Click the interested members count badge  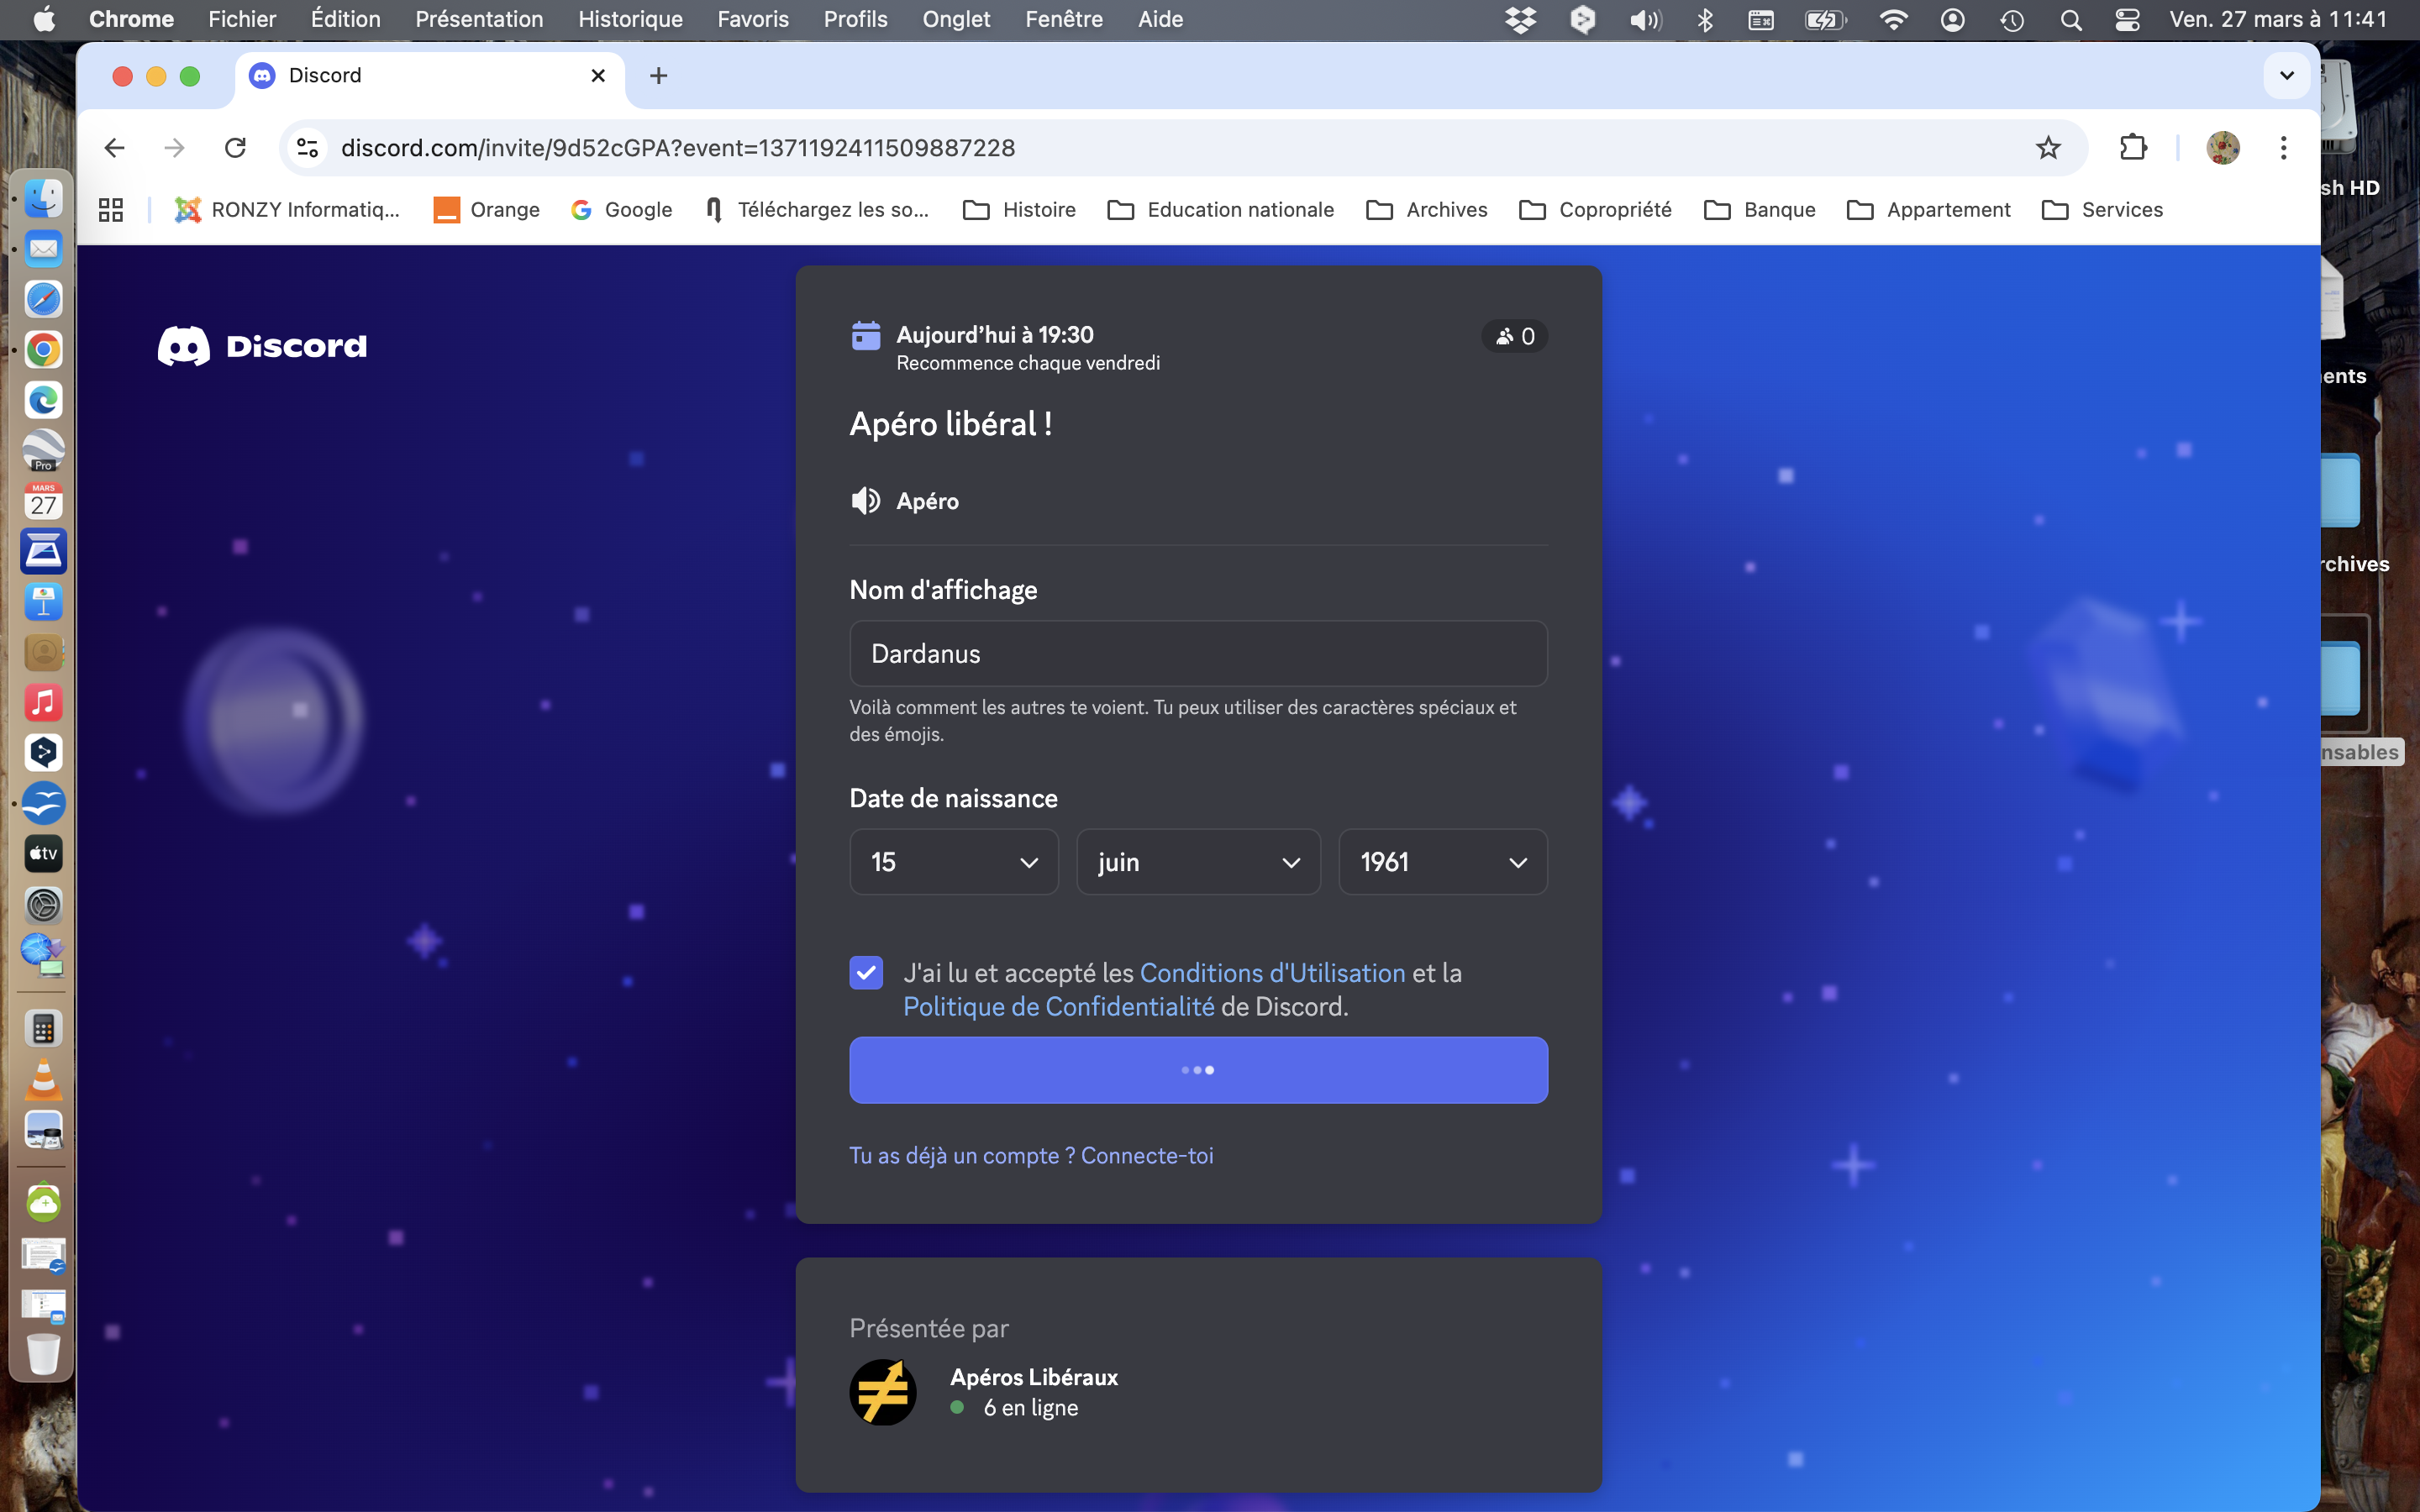(1514, 337)
